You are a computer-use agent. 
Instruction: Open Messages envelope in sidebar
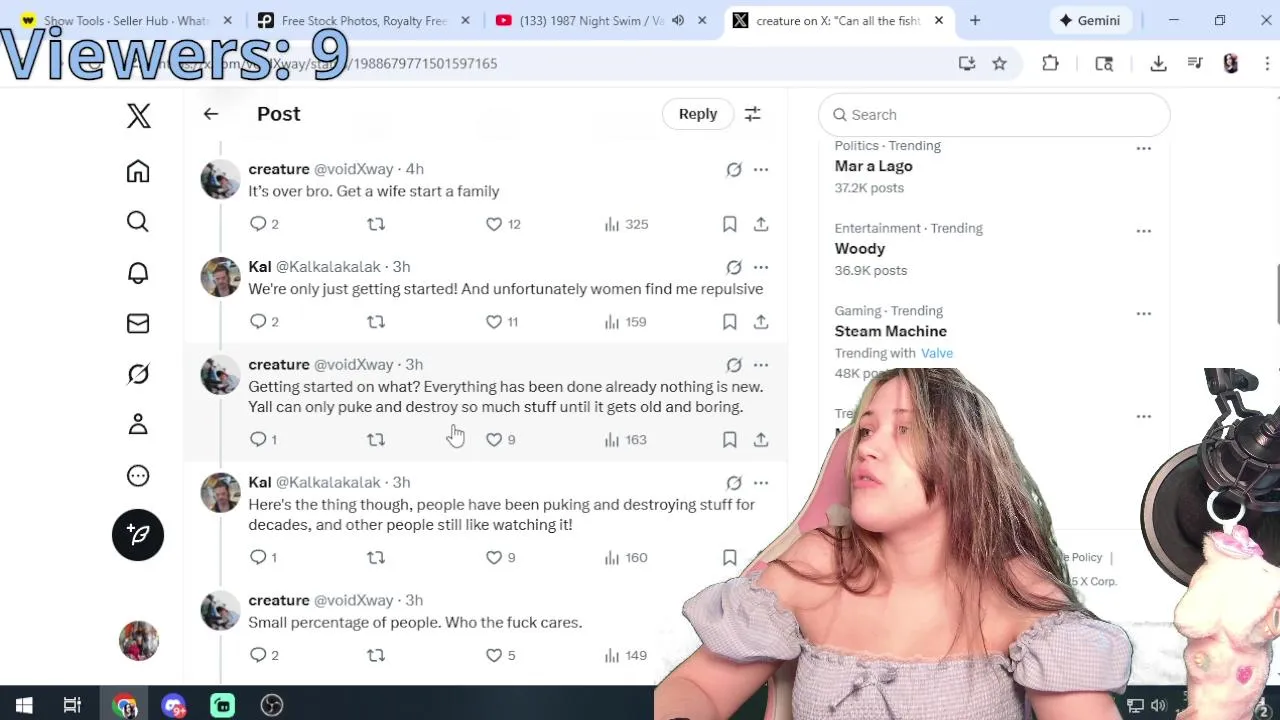138,323
